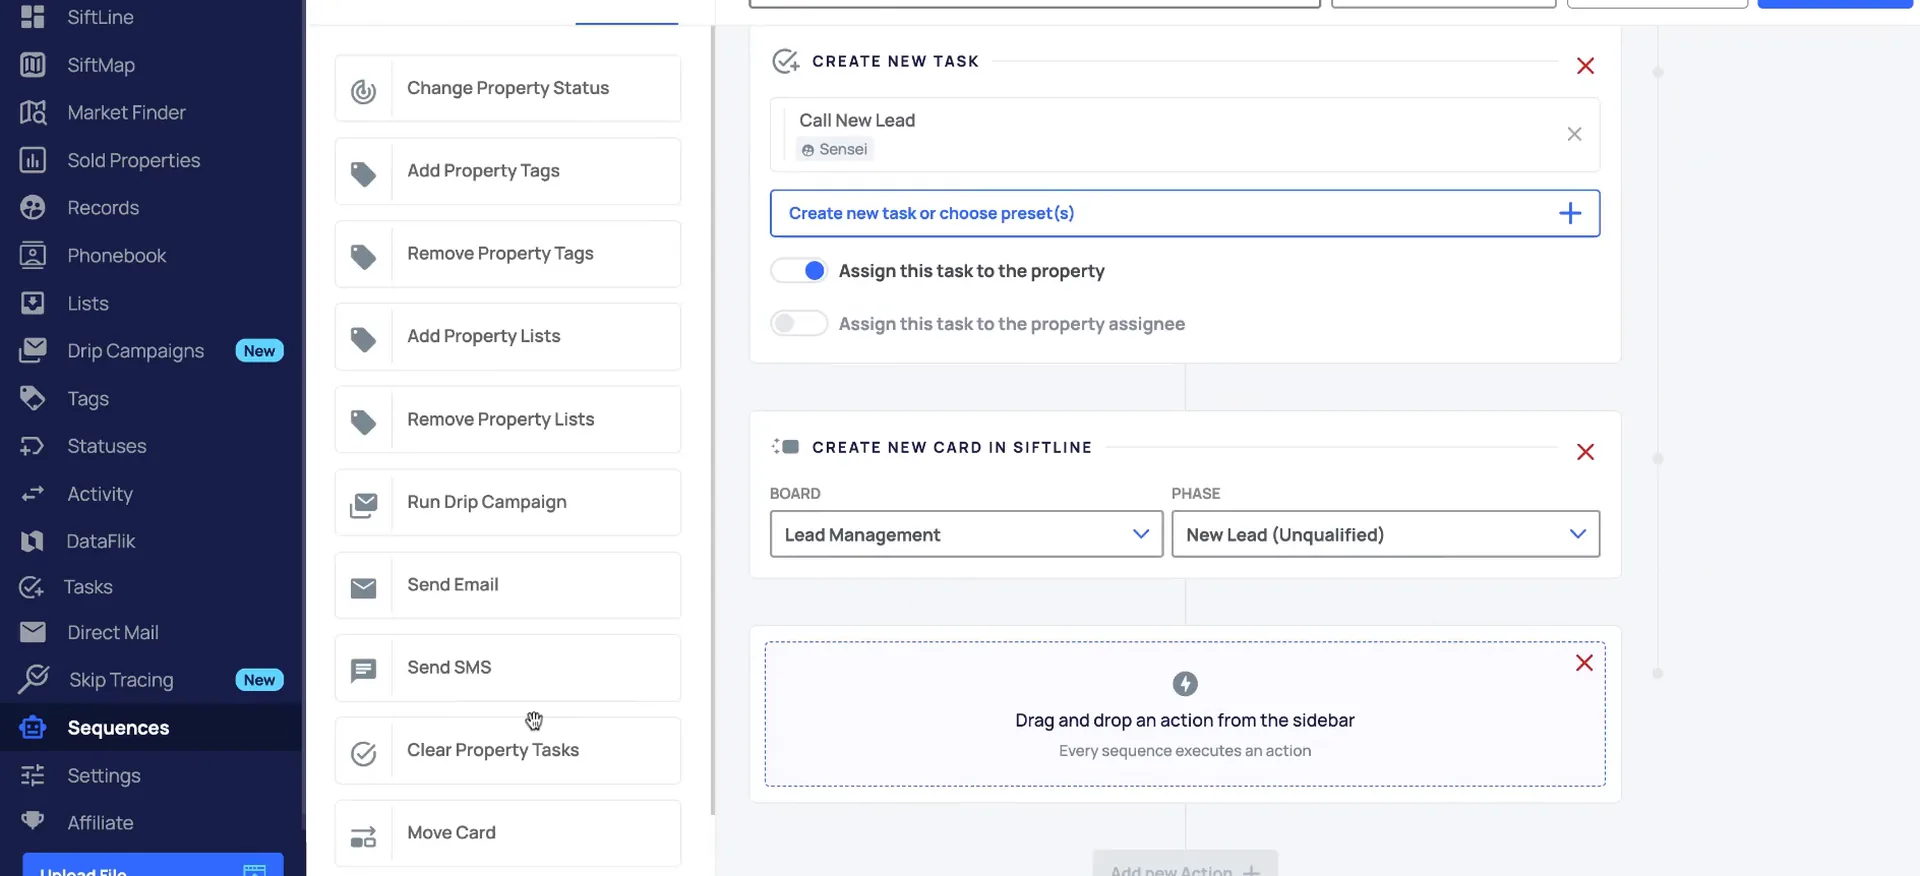
Task: Select the Remove Property Lists action
Action: click(x=508, y=420)
